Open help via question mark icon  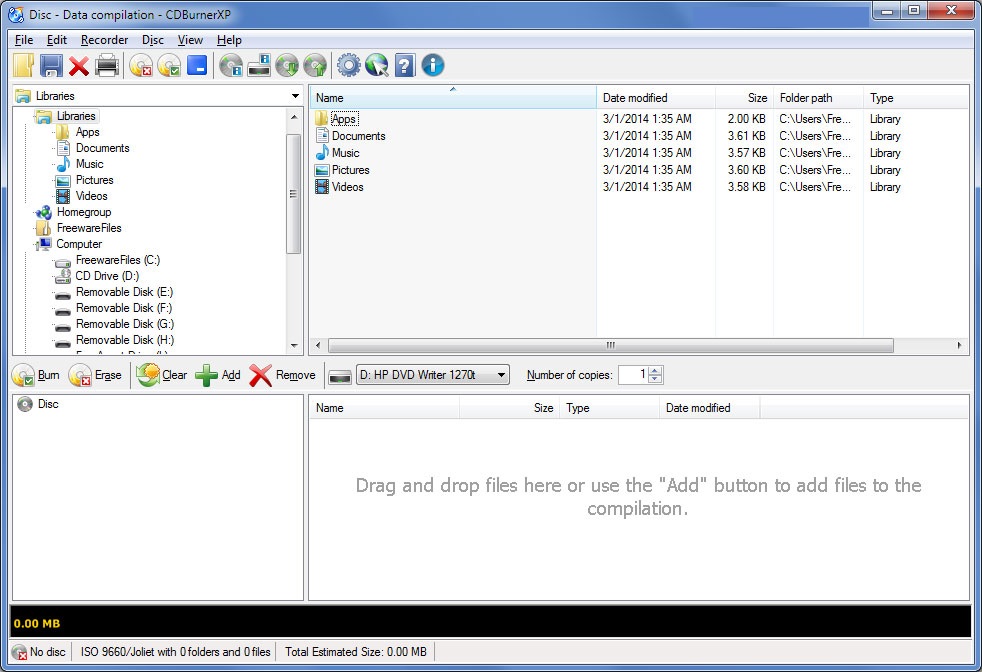click(405, 65)
